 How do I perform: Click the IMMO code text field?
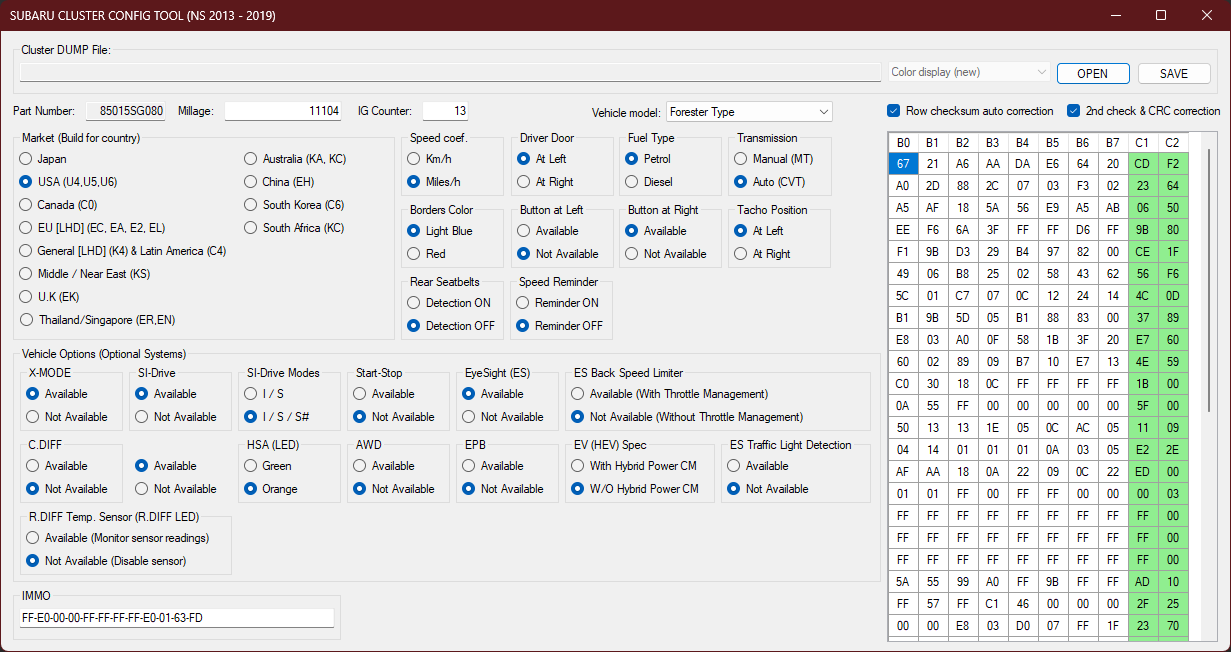click(x=177, y=618)
